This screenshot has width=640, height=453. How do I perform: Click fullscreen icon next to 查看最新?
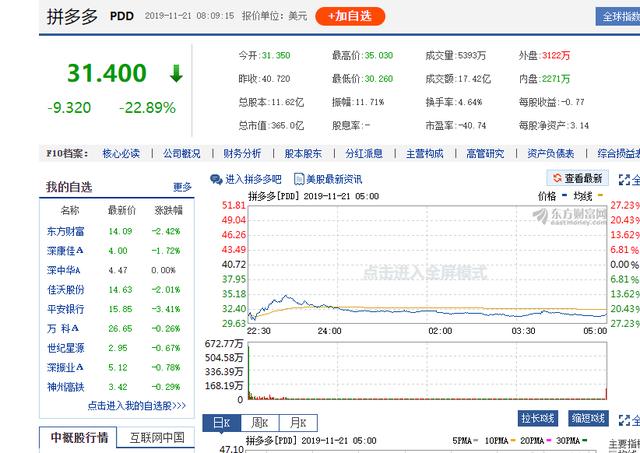pyautogui.click(x=624, y=180)
